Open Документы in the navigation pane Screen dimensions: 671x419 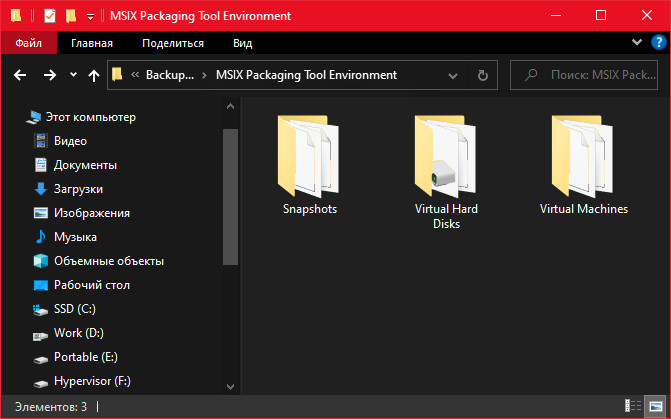point(85,165)
